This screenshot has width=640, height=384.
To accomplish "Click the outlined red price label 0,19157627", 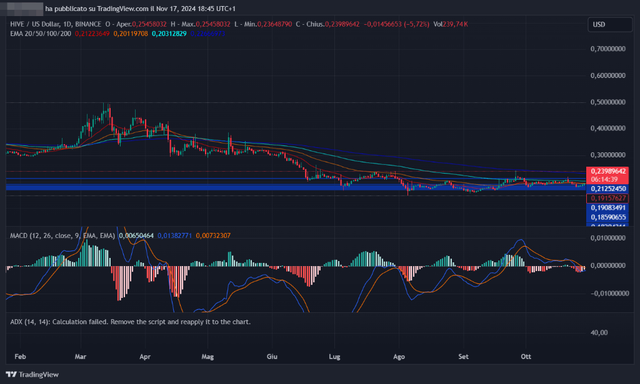I will click(608, 198).
